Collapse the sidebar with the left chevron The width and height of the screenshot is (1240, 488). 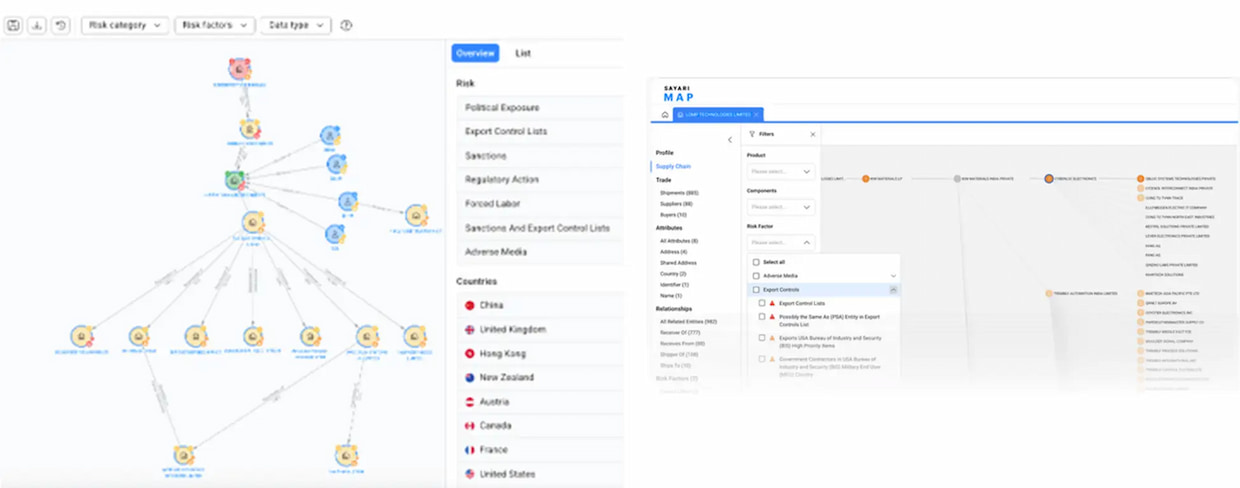click(x=729, y=140)
